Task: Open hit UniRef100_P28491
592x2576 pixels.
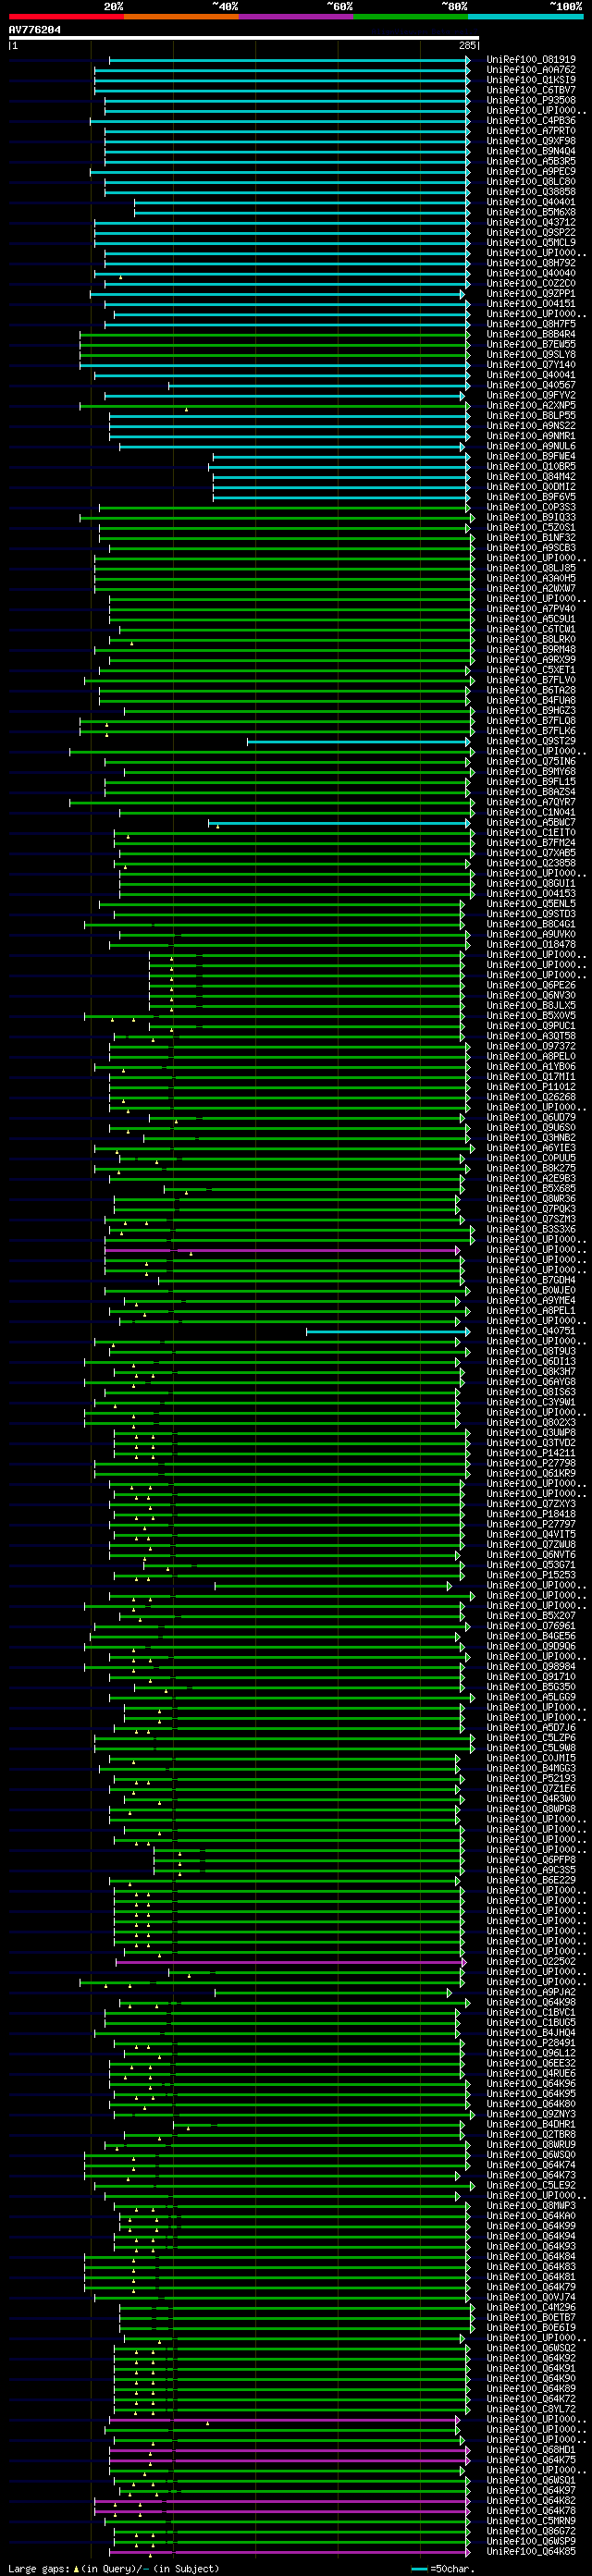Action: [531, 2043]
